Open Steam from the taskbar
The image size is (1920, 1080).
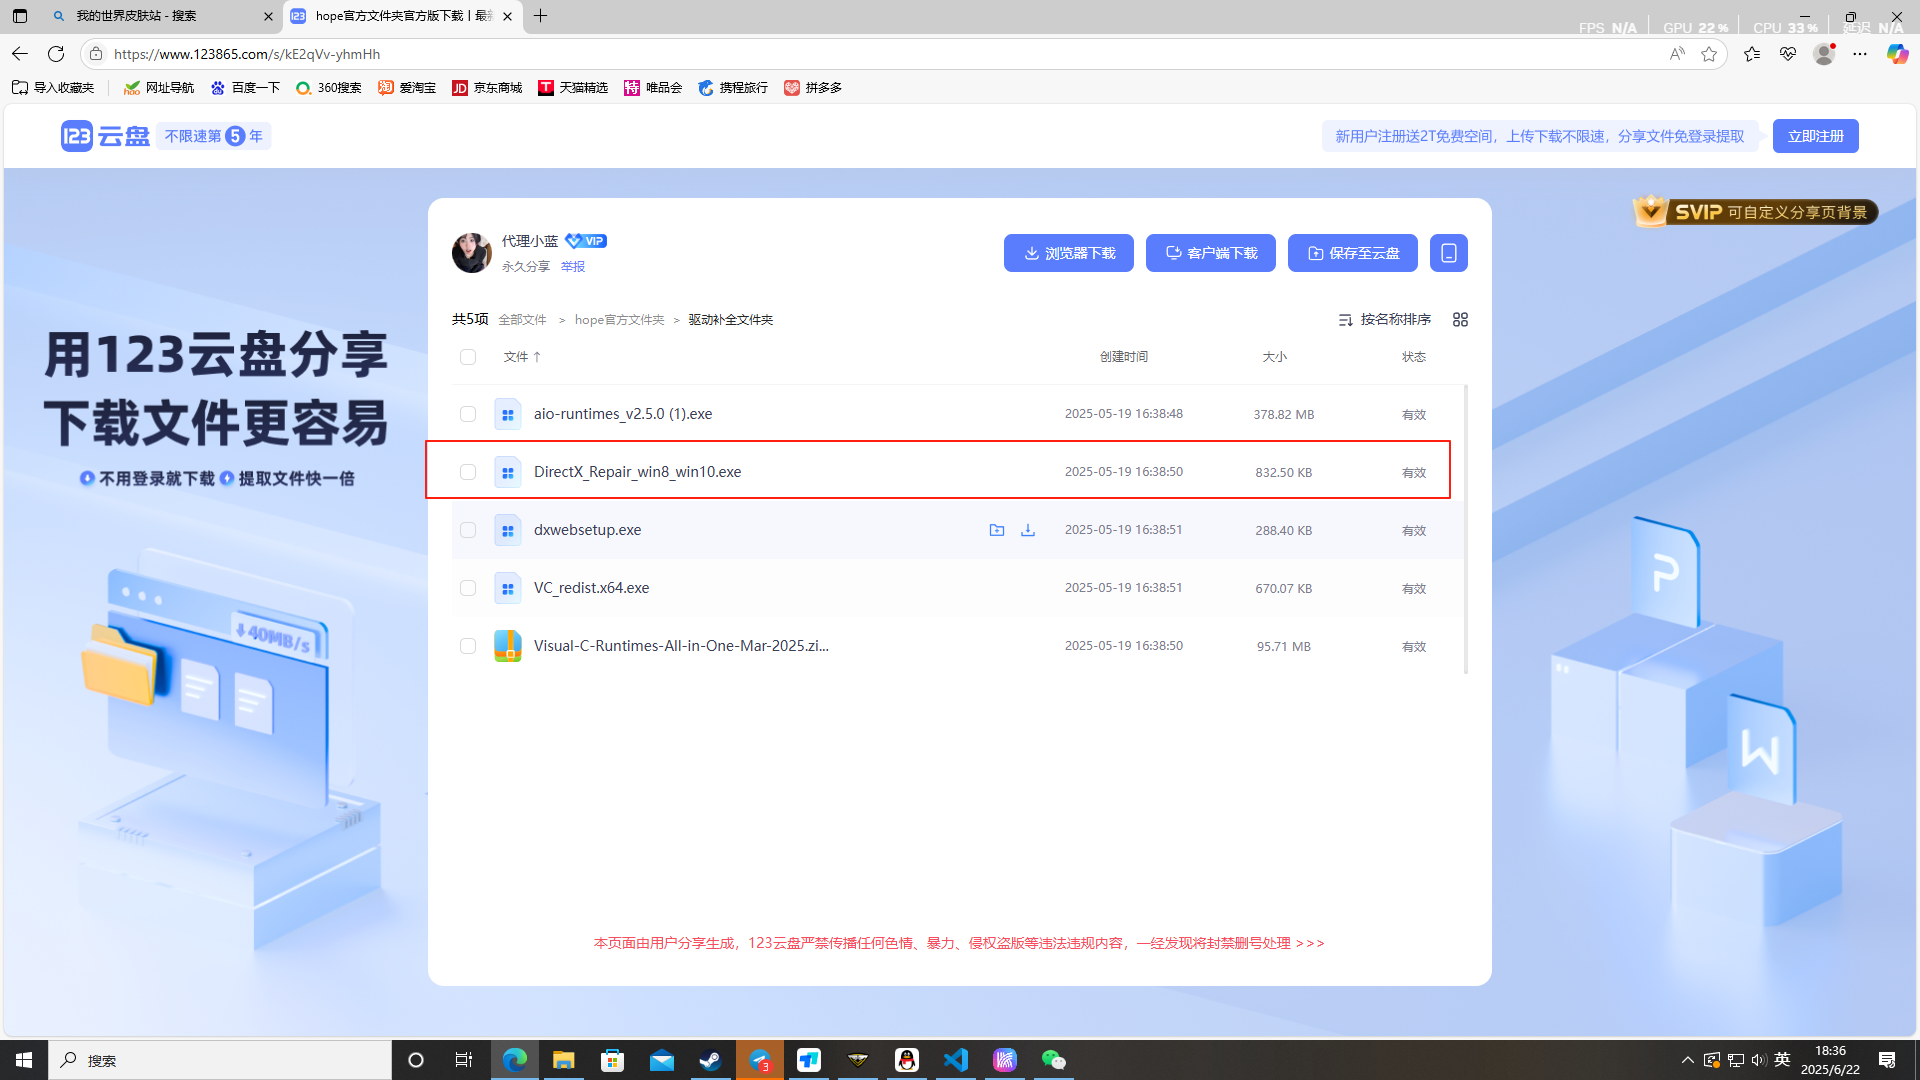click(x=711, y=1060)
